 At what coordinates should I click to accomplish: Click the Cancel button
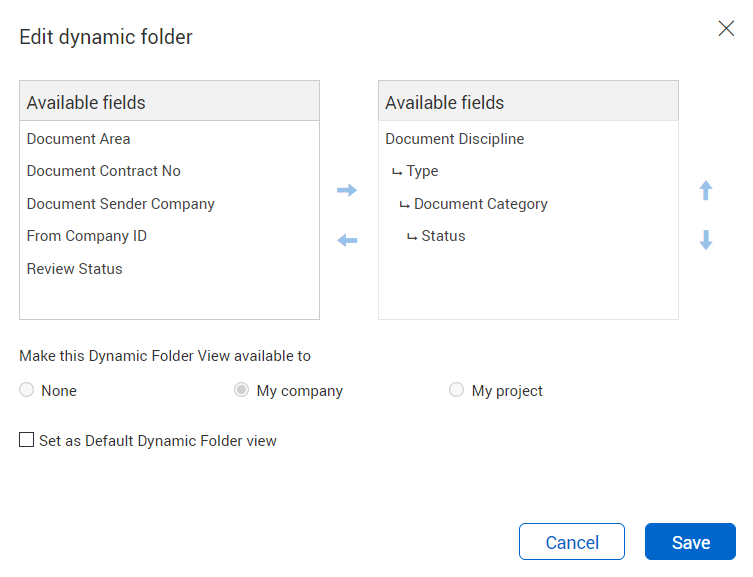(x=571, y=541)
